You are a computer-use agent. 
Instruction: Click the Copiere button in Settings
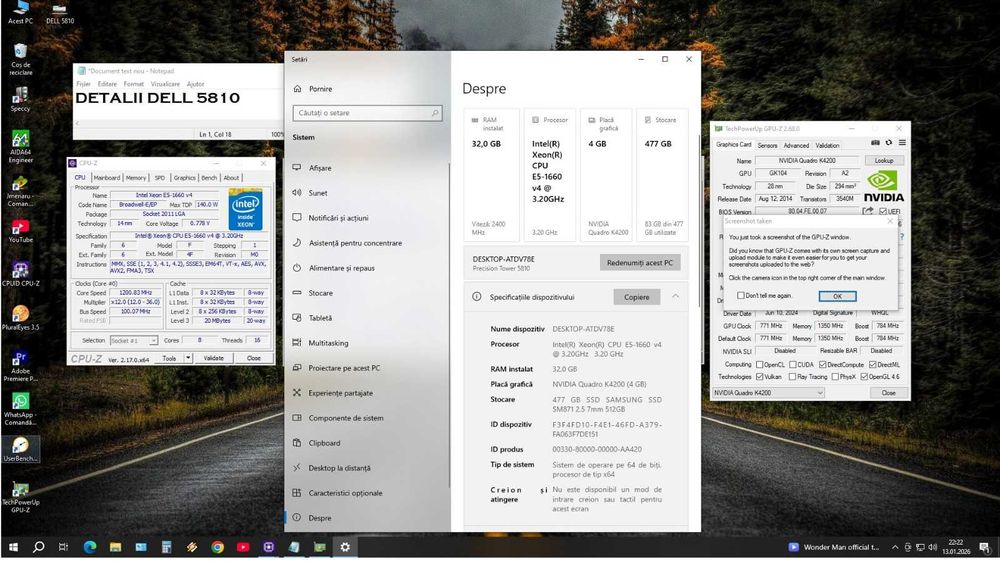[x=636, y=297]
